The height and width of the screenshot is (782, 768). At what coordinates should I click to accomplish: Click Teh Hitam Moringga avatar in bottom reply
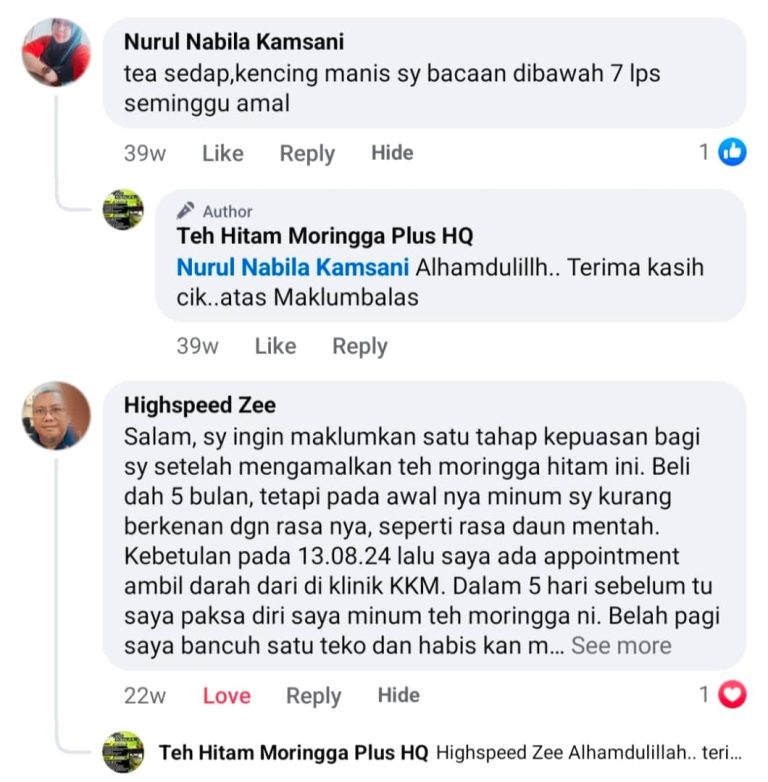coord(123,752)
